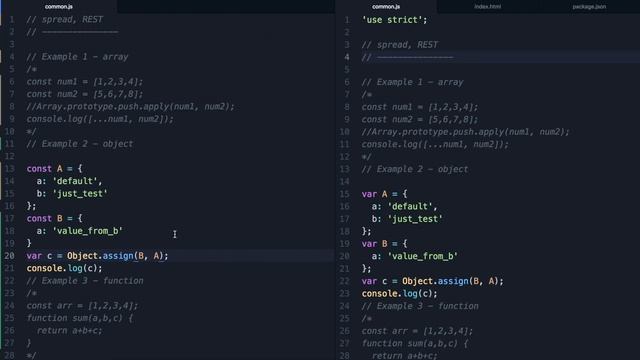640x360 pixels.
Task: Click 'var B = {' in right pane
Action: 384,244
